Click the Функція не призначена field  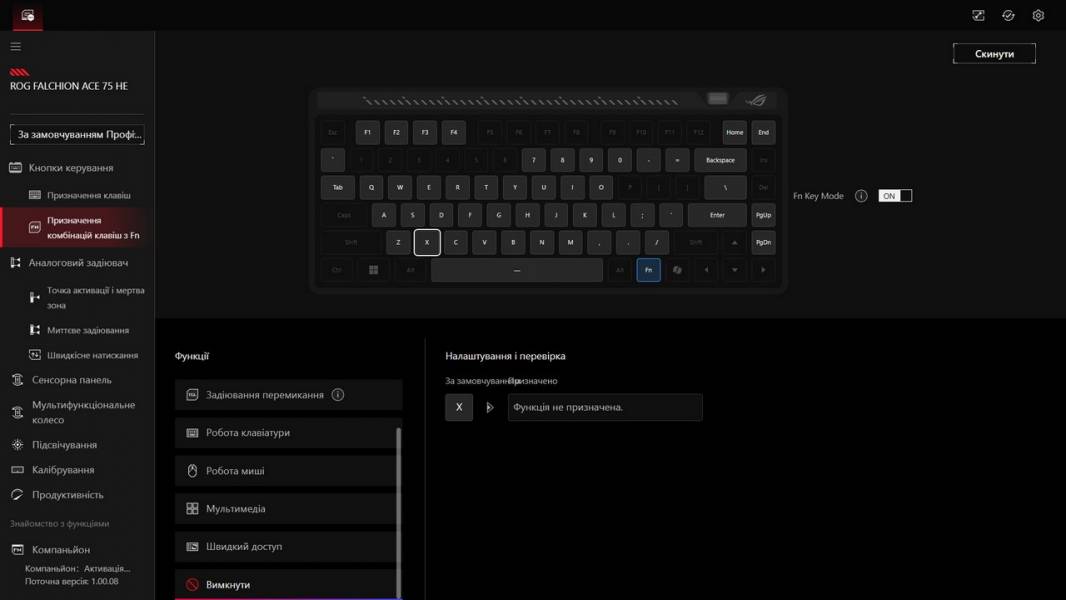tap(604, 407)
